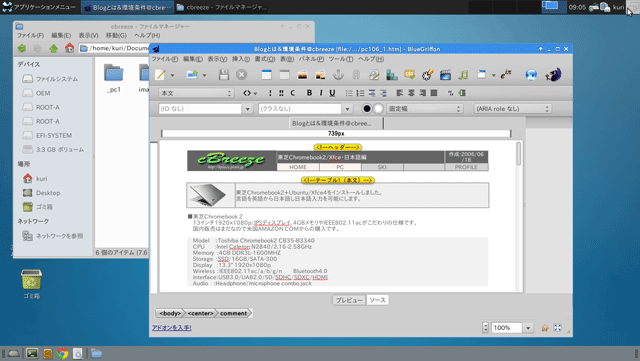Insert an image using the picture icon
This screenshot has width=640, height=361.
[x=302, y=75]
